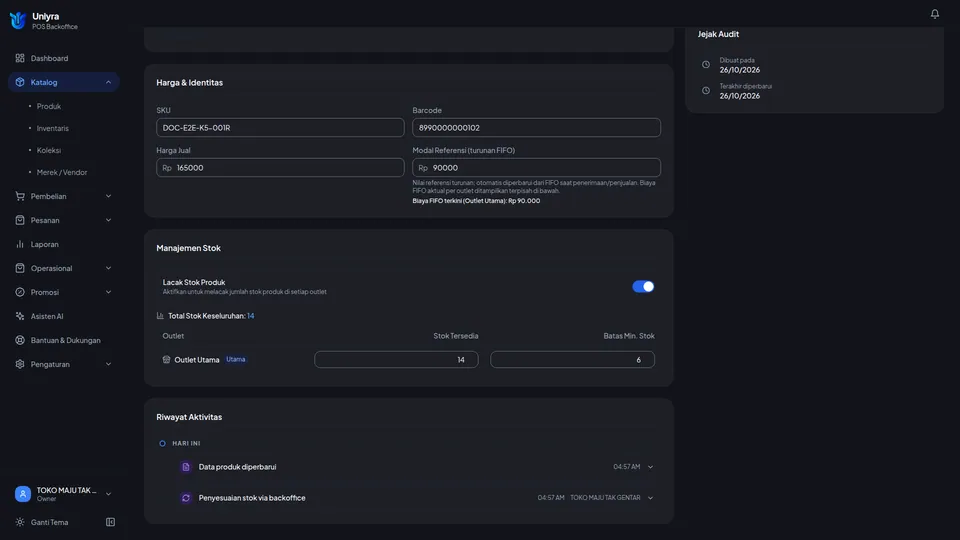Click the Ganti Tema sun icon
960x540 pixels.
(20, 522)
